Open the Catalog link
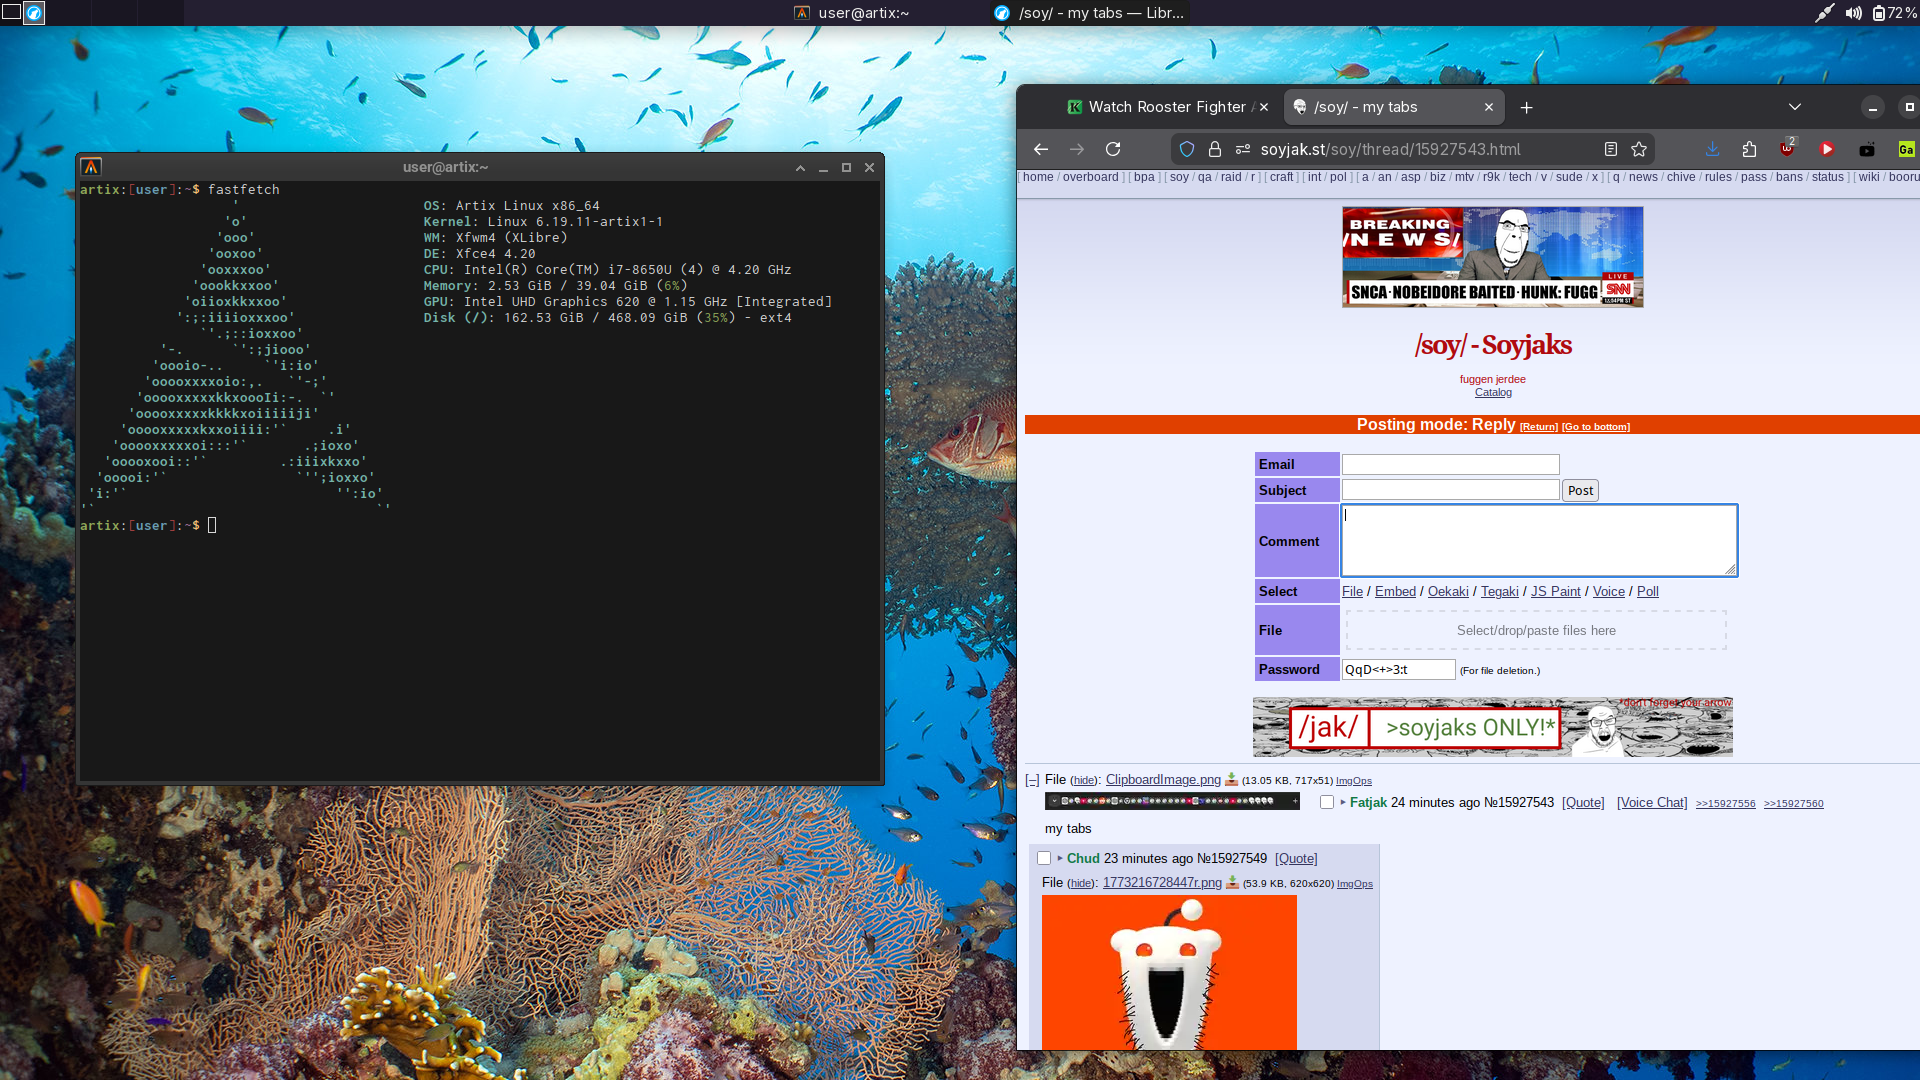This screenshot has height=1080, width=1920. pyautogui.click(x=1493, y=392)
